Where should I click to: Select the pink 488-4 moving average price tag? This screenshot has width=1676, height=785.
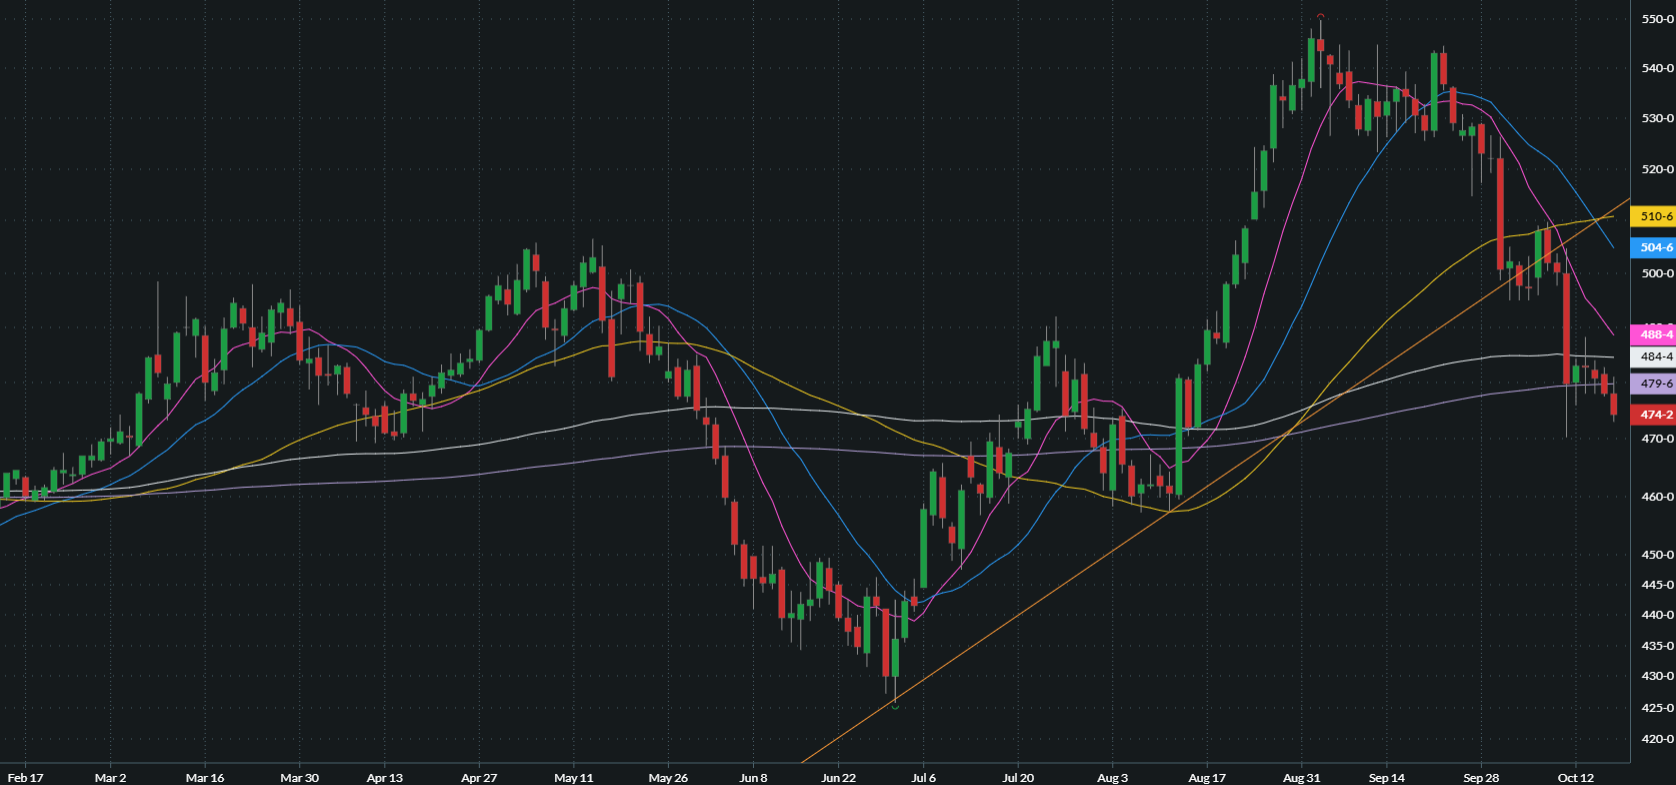[x=1653, y=335]
